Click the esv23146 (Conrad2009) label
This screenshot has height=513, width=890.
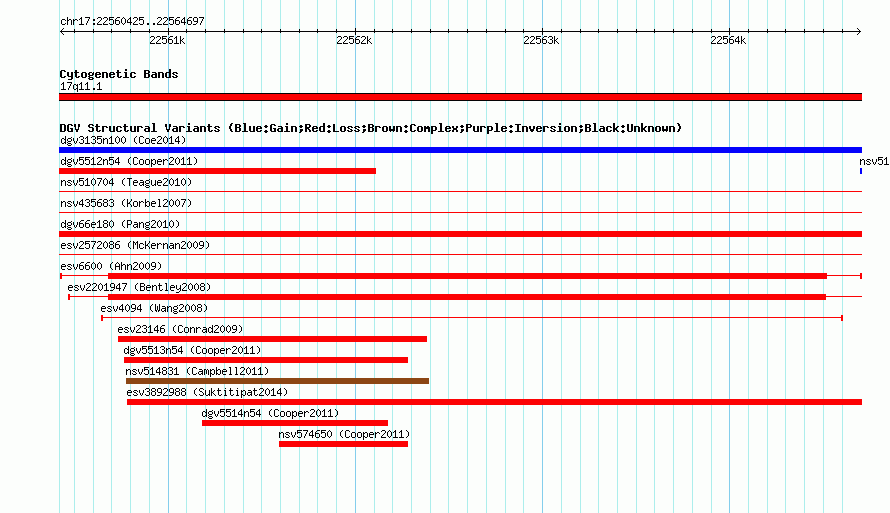pyautogui.click(x=180, y=329)
